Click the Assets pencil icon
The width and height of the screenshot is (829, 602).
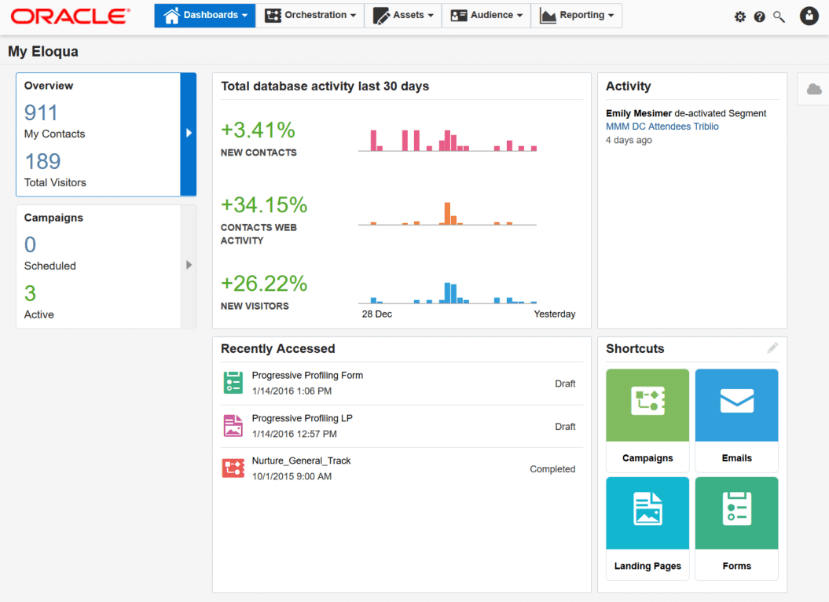click(x=381, y=16)
